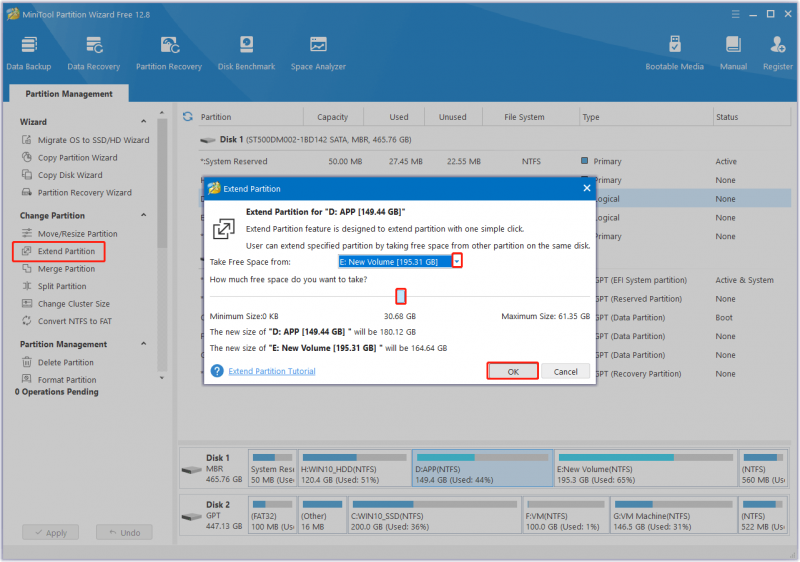Collapse the Wizard section

tap(144, 121)
